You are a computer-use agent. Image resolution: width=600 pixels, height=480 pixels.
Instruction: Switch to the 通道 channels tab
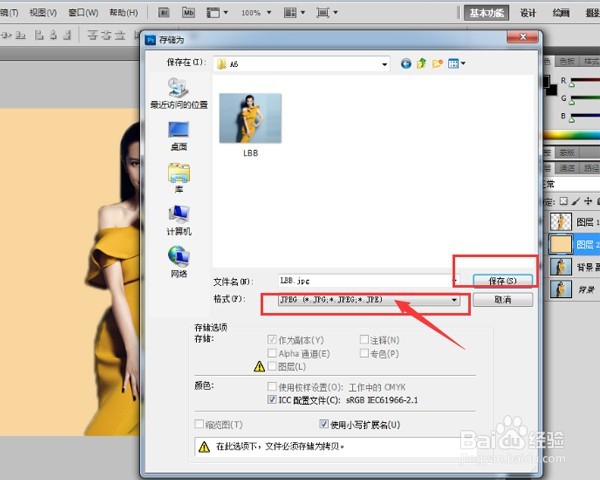point(567,168)
